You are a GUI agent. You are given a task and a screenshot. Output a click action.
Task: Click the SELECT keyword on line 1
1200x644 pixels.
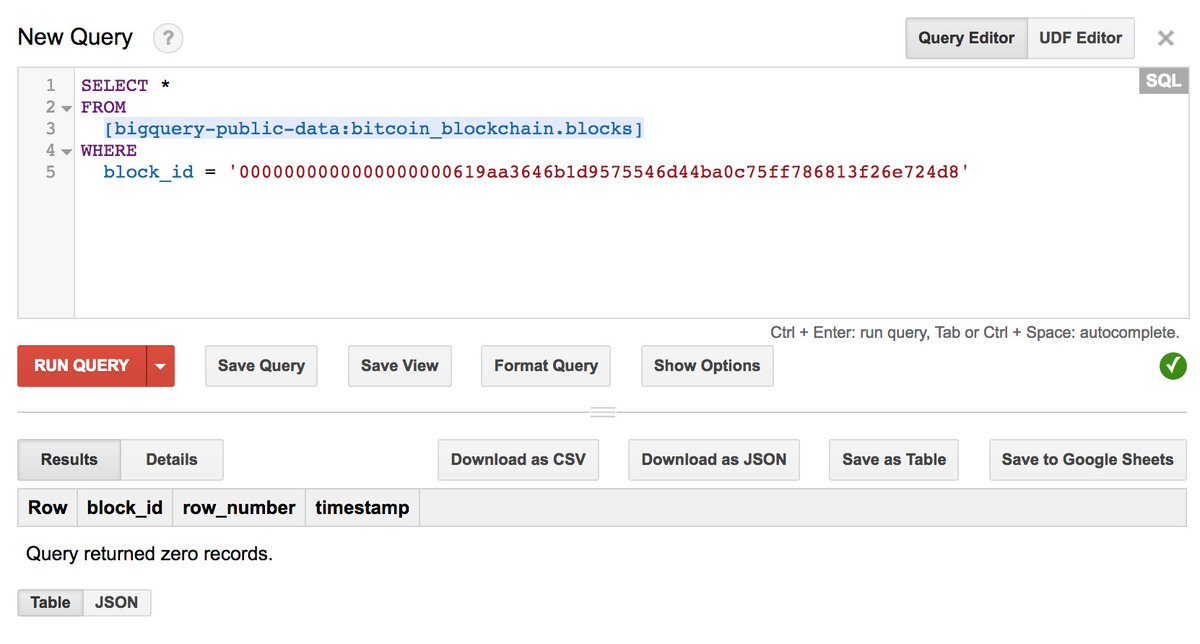point(114,86)
